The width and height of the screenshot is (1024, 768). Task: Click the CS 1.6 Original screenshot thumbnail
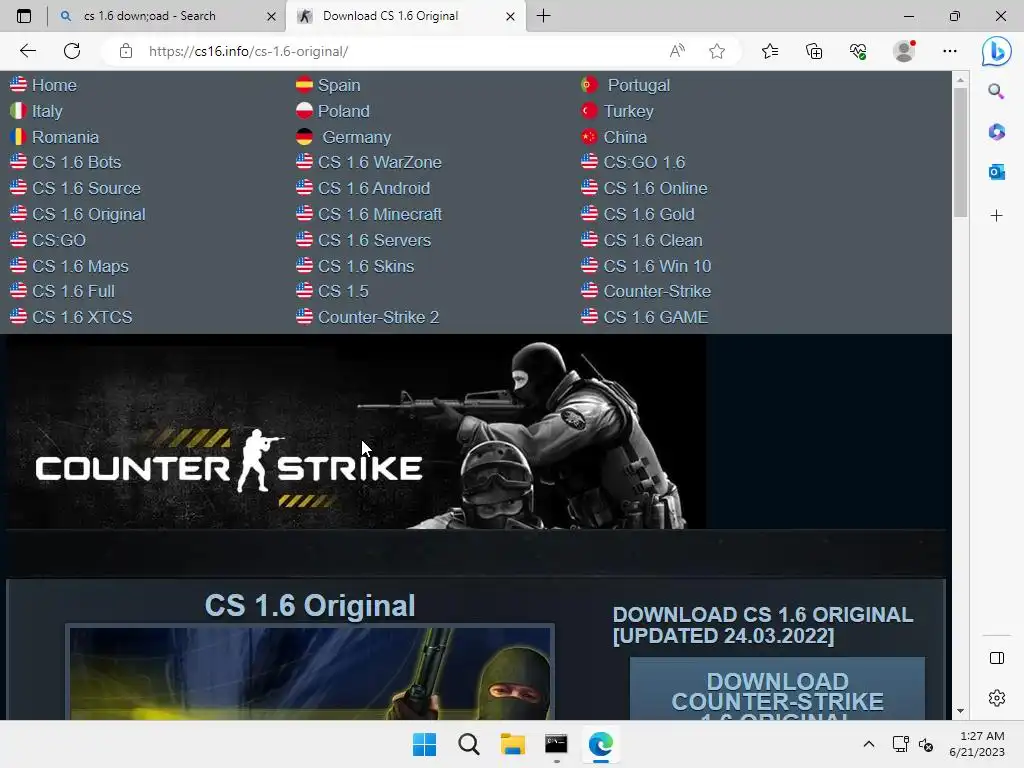point(310,673)
